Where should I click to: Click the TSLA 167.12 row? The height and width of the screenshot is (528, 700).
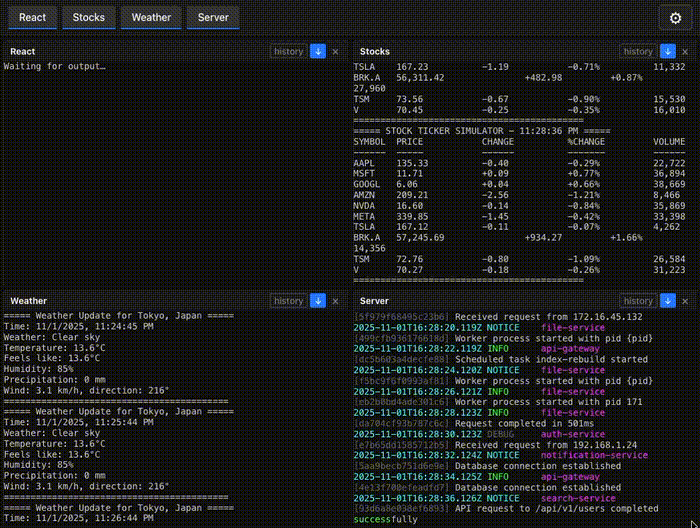(x=519, y=227)
